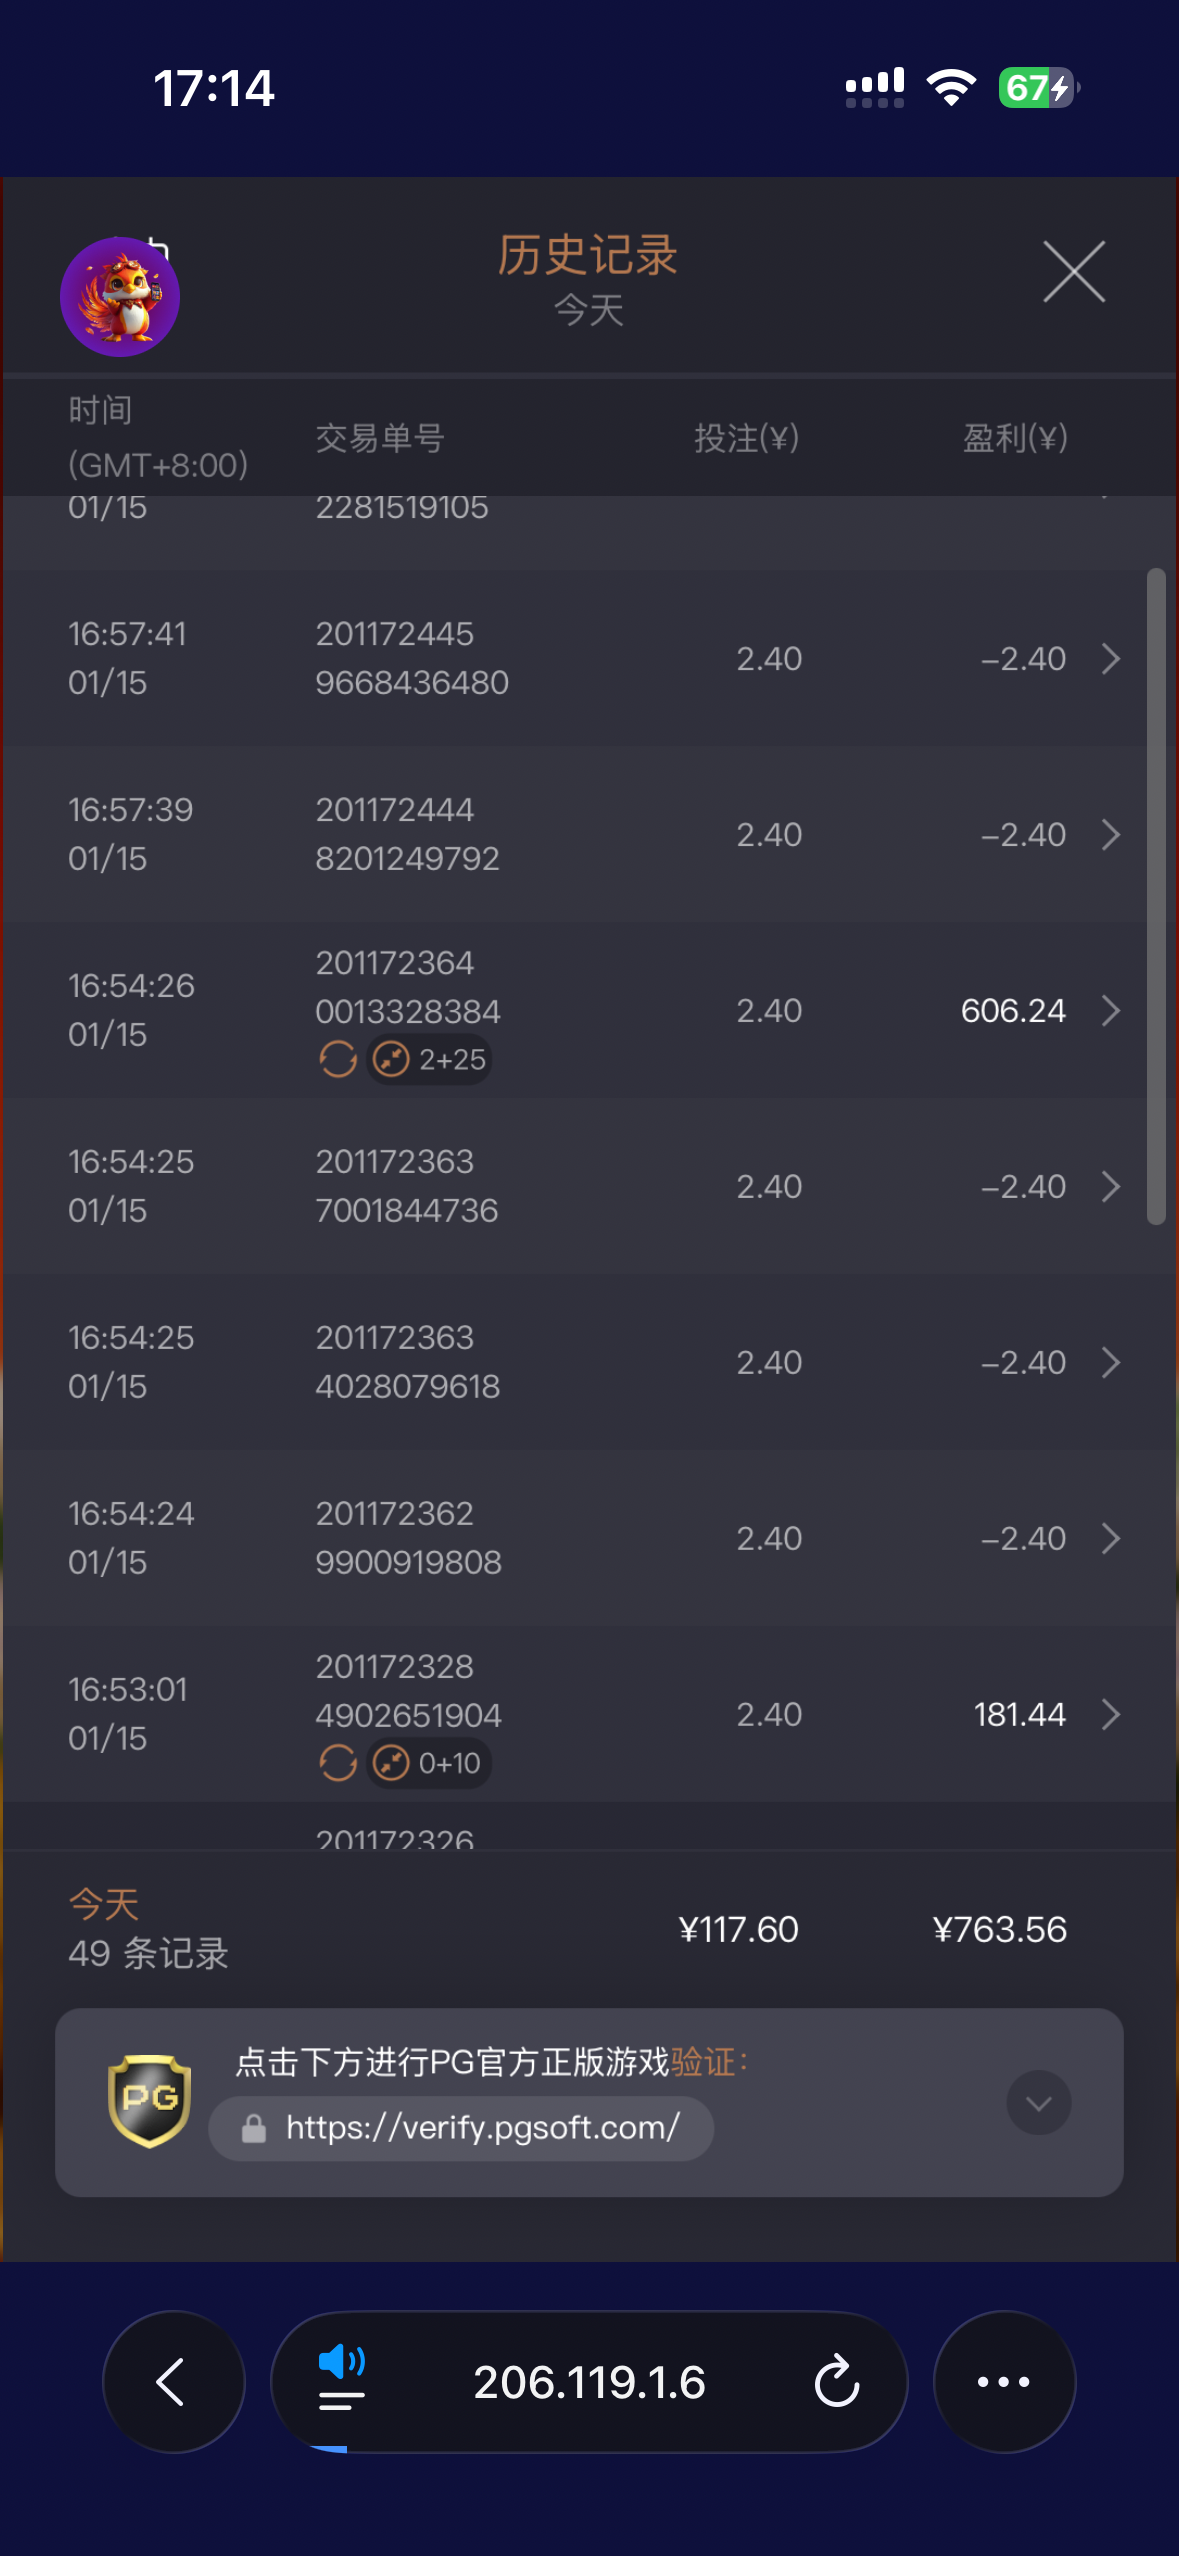Tap the free spins 2+25 badge

(x=431, y=1059)
